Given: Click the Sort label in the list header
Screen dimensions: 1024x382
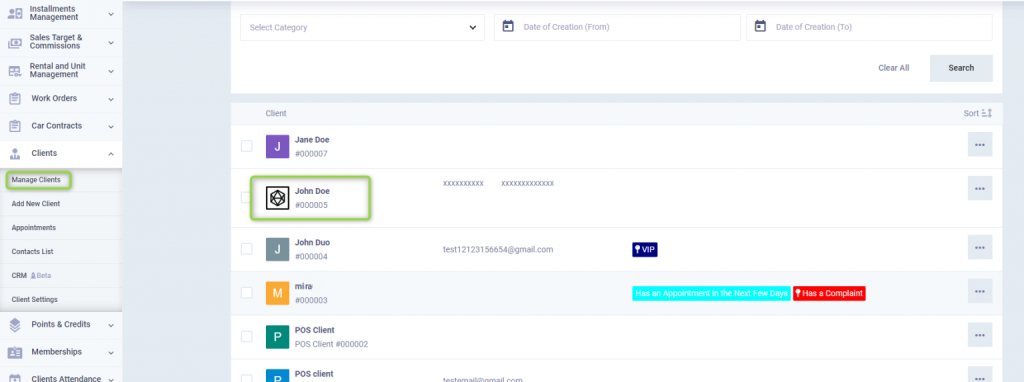Looking at the screenshot, I should click(971, 113).
